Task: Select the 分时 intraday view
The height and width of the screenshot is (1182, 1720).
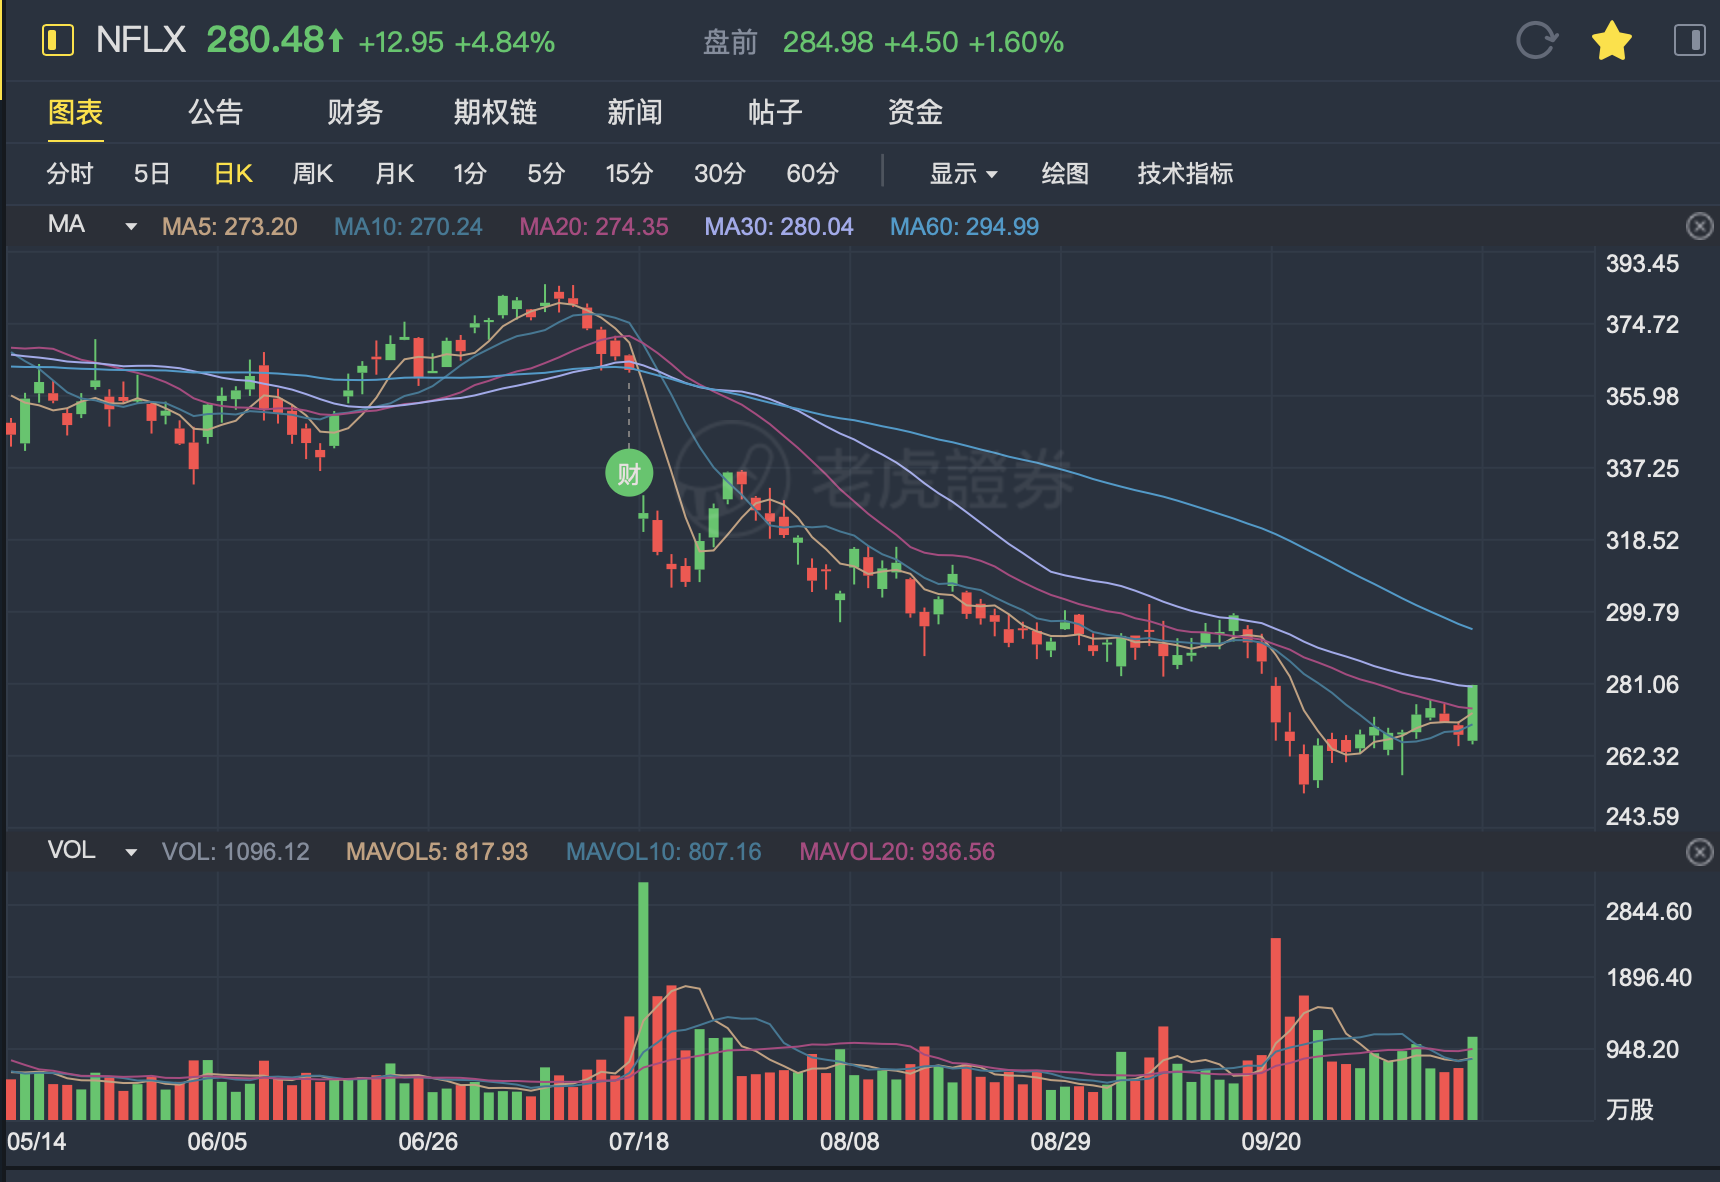Action: [x=70, y=174]
